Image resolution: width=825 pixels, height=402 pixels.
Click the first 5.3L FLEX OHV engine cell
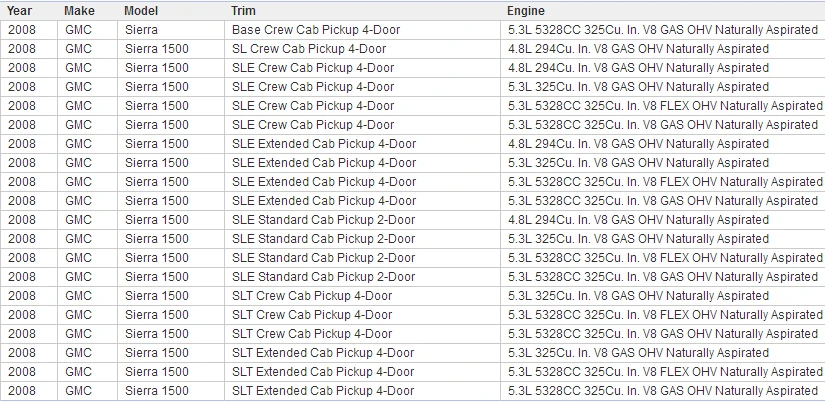point(663,106)
